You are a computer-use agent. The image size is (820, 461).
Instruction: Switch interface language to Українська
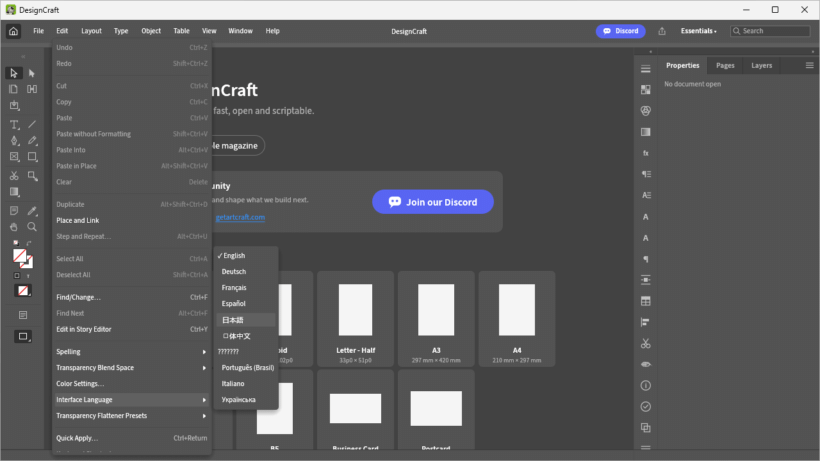[x=246, y=400]
